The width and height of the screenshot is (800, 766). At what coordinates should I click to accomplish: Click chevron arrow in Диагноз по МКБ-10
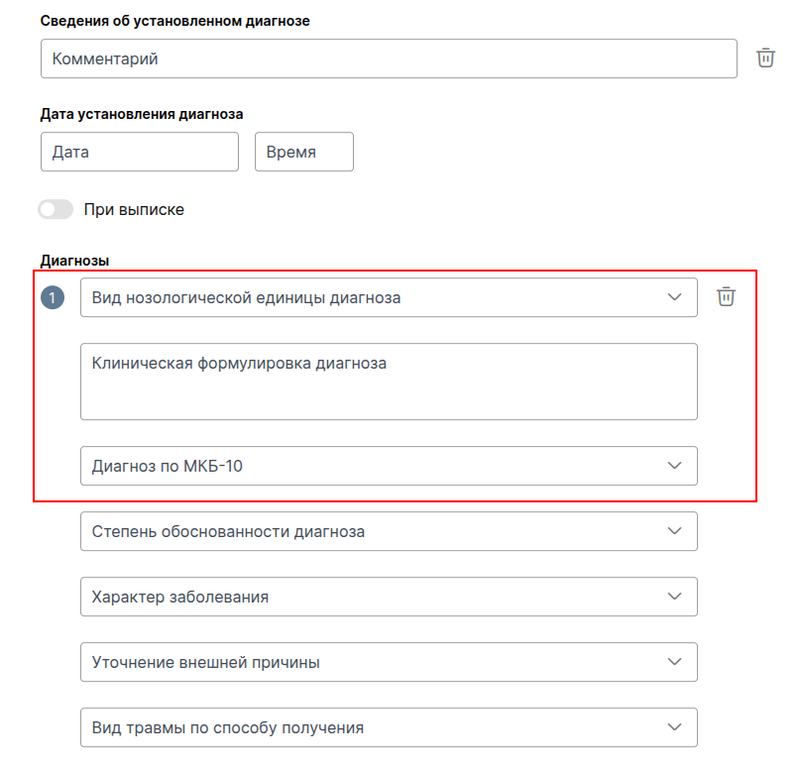coord(674,465)
